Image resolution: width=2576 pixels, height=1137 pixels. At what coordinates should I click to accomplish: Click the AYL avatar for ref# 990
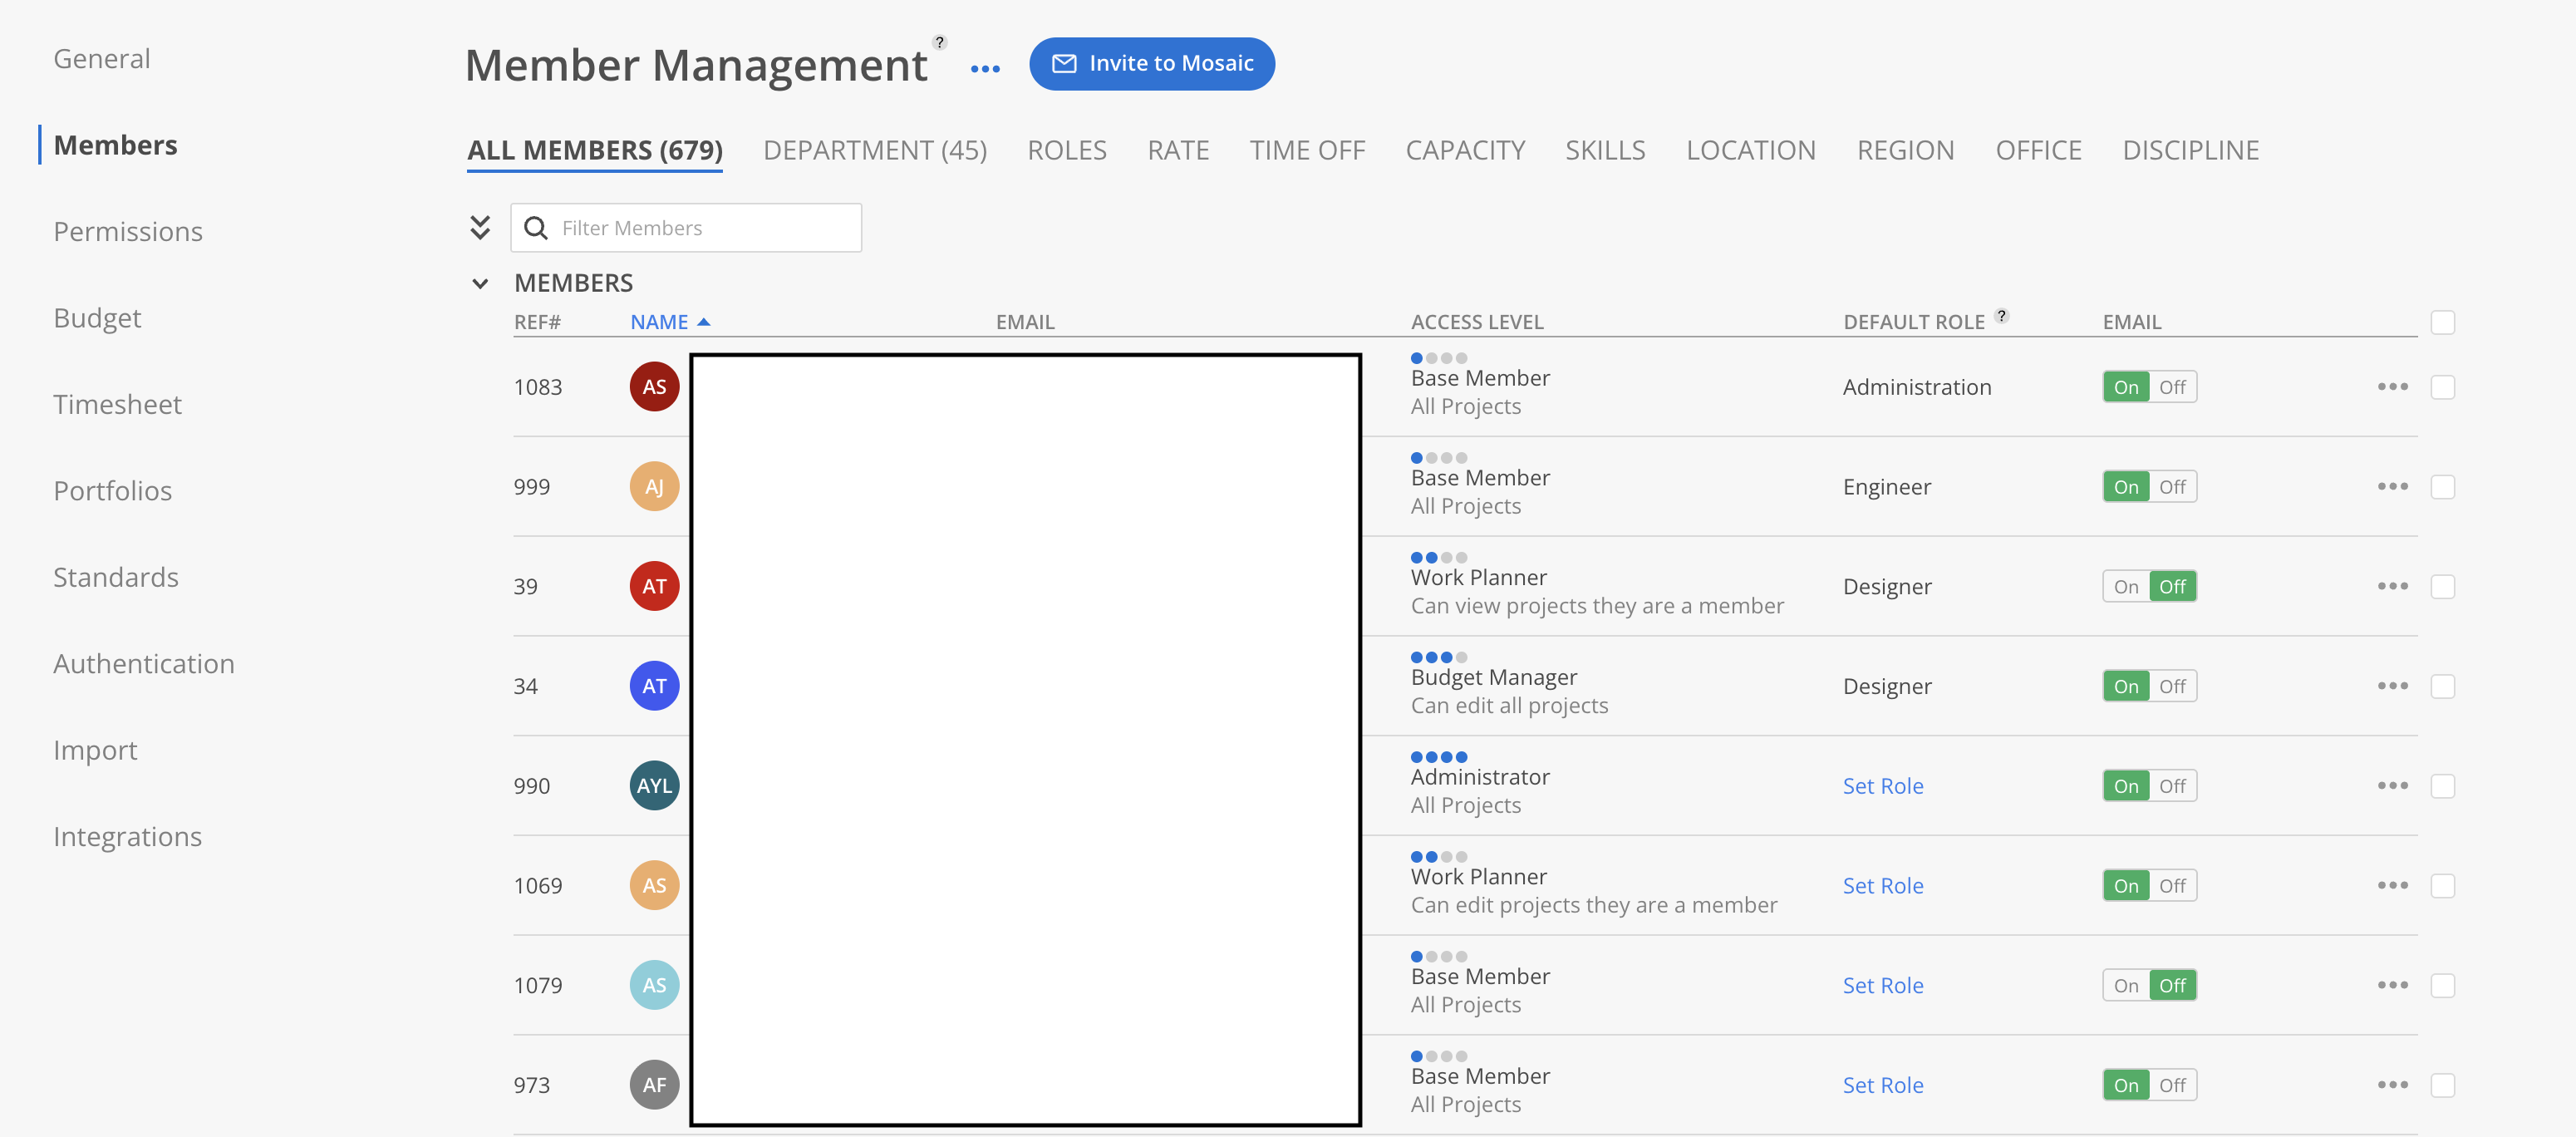pyautogui.click(x=654, y=786)
